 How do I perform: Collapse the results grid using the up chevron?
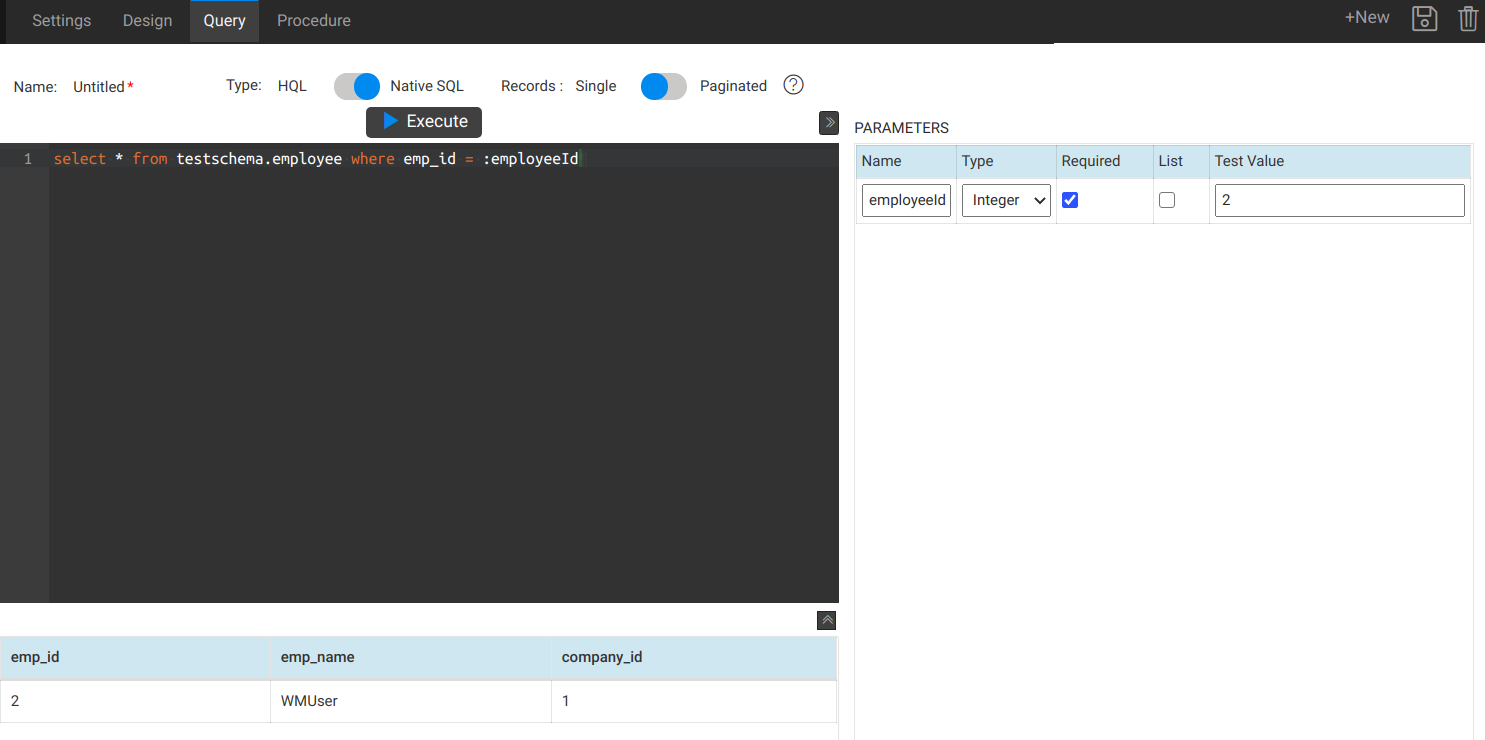pyautogui.click(x=826, y=620)
